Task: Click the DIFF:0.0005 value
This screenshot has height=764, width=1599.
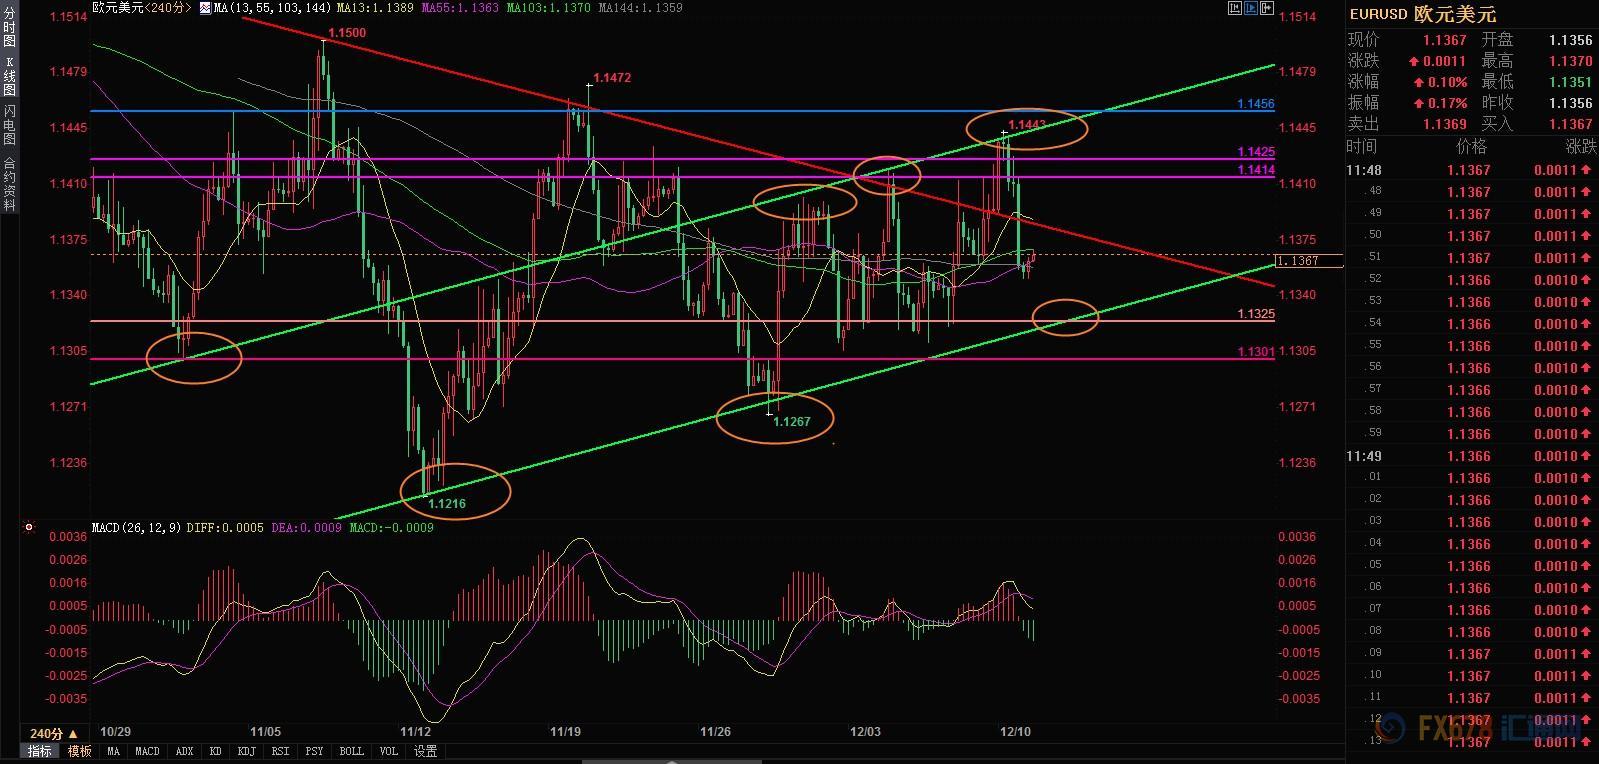Action: click(x=225, y=527)
